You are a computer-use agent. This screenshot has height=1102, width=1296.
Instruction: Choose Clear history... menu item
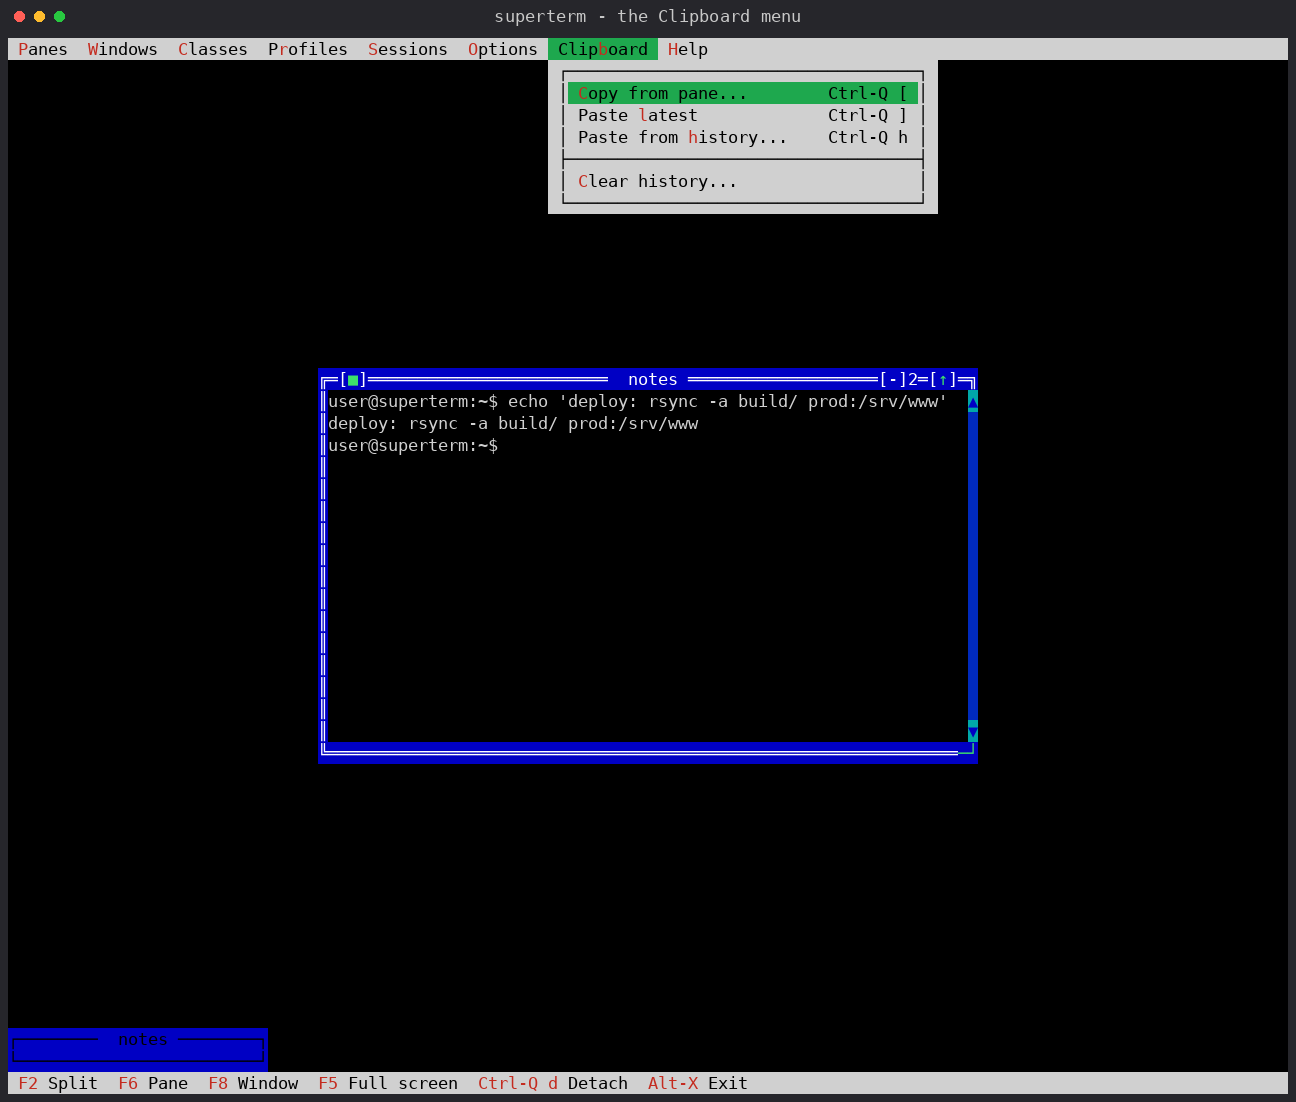[x=743, y=181]
